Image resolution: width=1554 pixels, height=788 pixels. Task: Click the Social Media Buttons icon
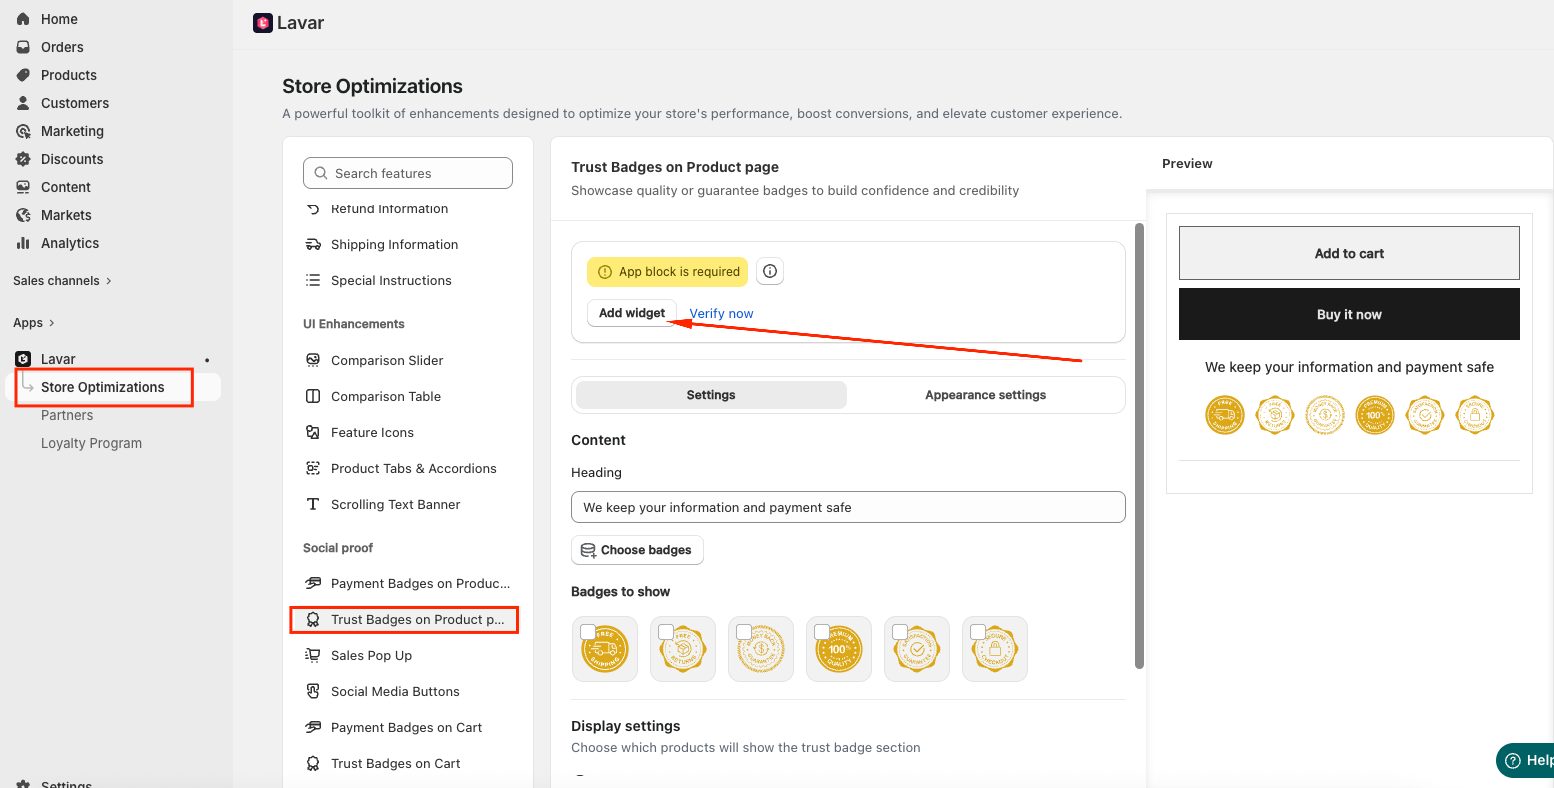[x=313, y=691]
